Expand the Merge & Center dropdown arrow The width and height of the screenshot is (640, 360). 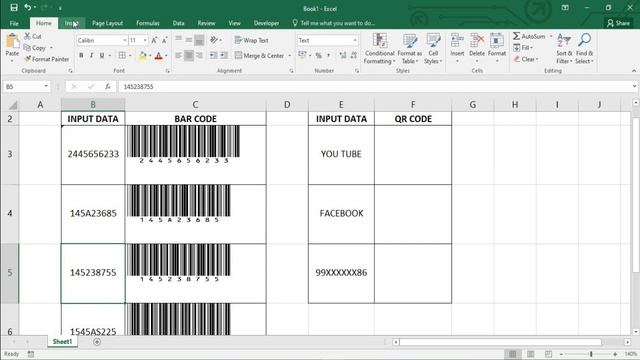coord(289,56)
